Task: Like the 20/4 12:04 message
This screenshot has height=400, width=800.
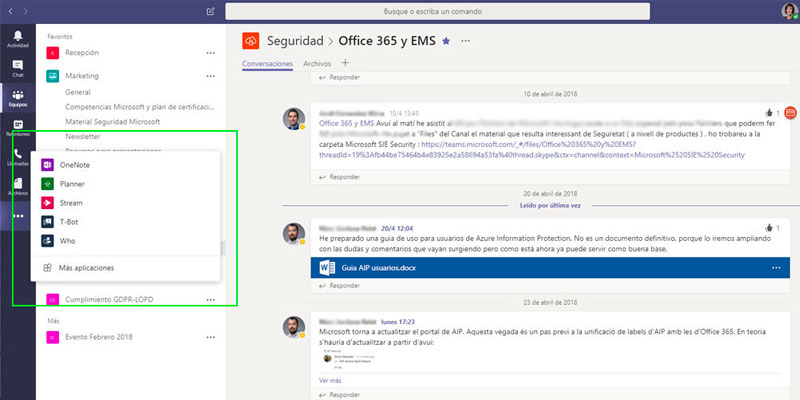Action: pyautogui.click(x=769, y=228)
